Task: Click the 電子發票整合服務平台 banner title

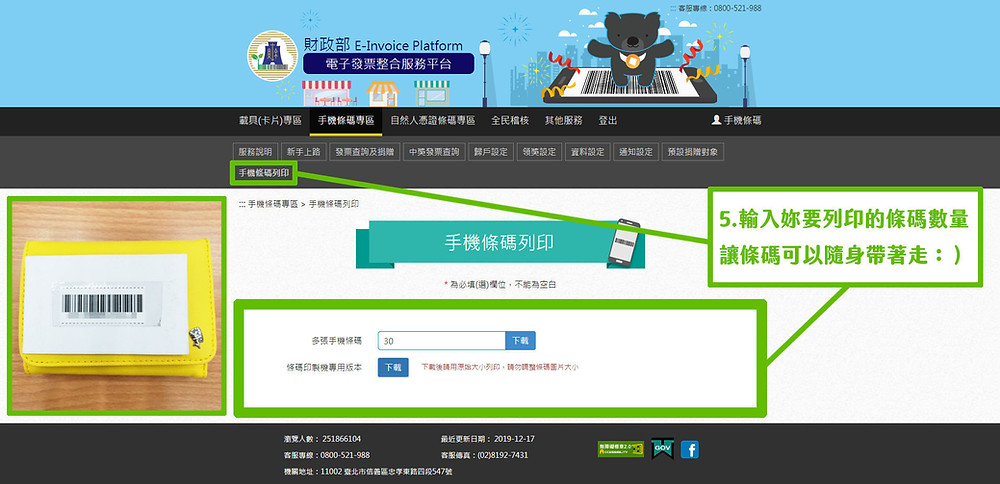Action: 388,64
